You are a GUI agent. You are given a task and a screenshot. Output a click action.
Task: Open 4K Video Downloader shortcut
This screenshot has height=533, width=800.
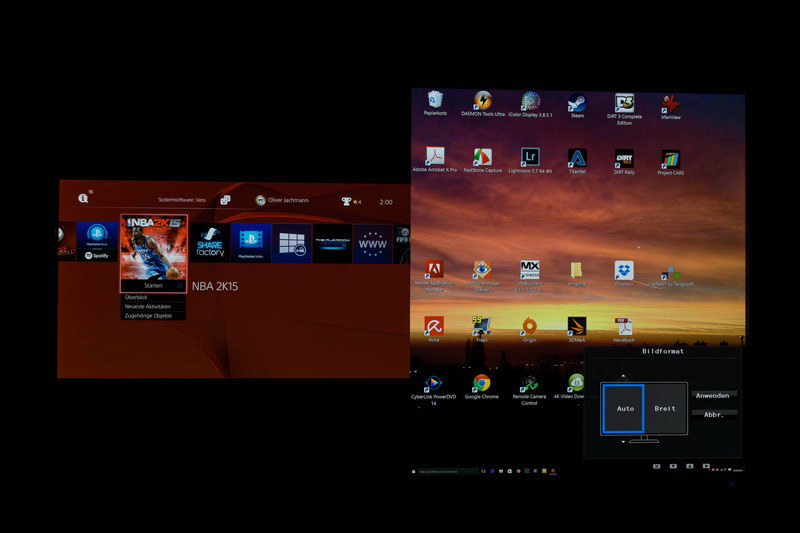coord(569,387)
